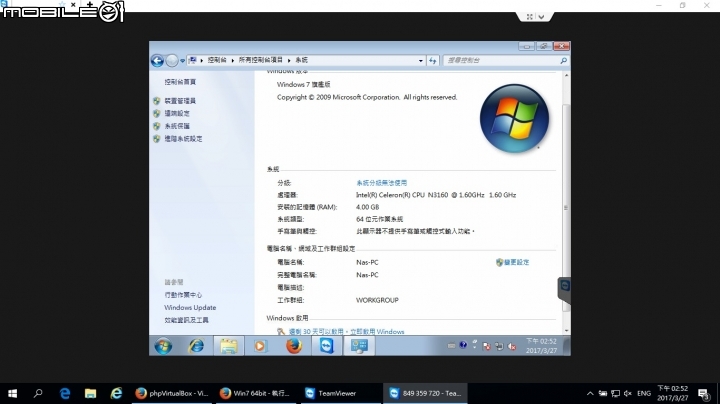
Task: Click the blue help icon in Windows 7 tray
Action: point(463,345)
